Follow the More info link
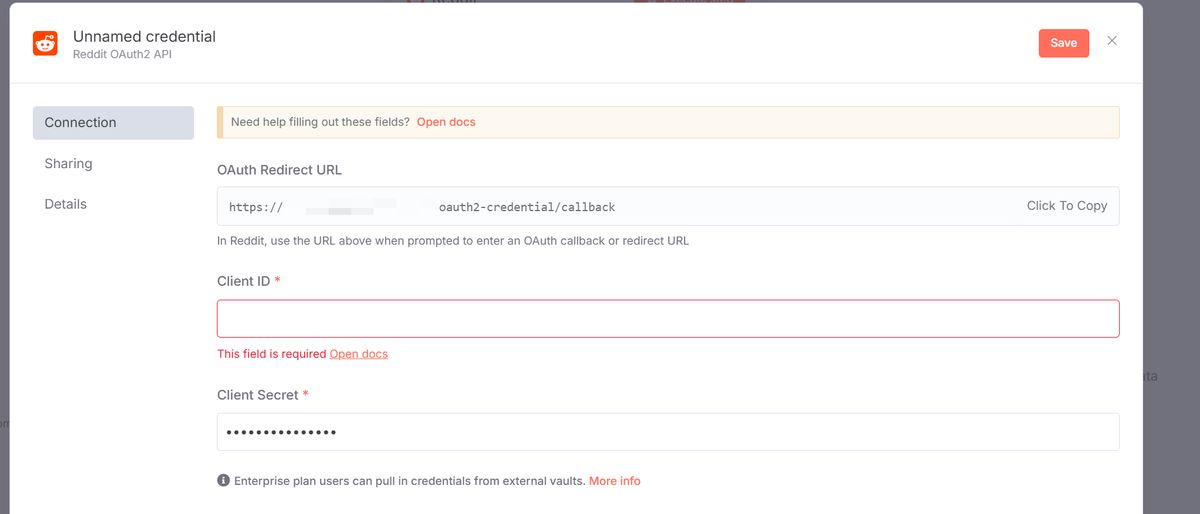The height and width of the screenshot is (514, 1200). (614, 481)
